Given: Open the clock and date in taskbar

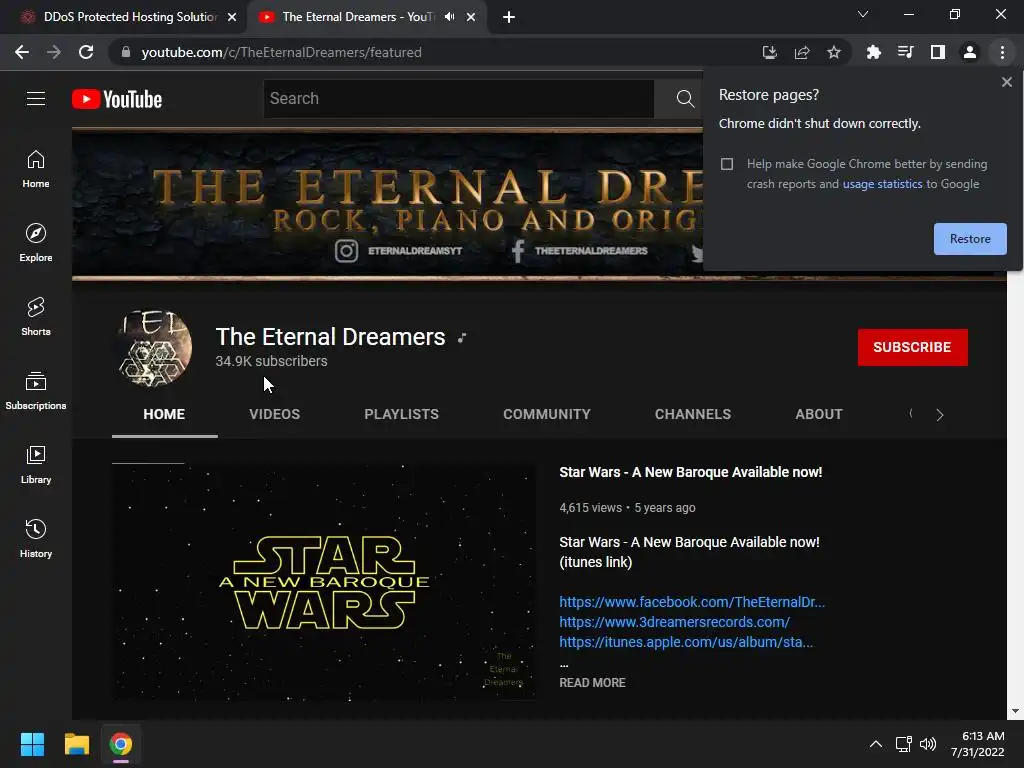Looking at the screenshot, I should click(978, 744).
